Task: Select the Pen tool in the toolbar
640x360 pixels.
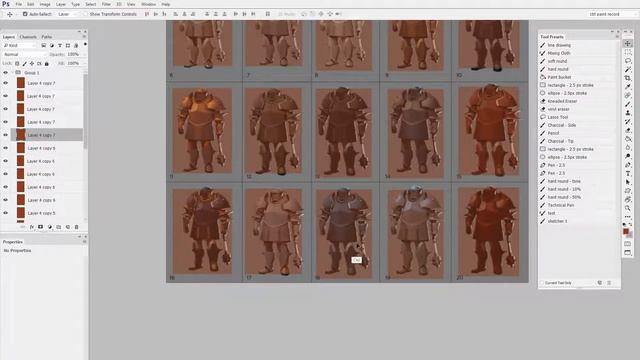Action: [x=627, y=165]
